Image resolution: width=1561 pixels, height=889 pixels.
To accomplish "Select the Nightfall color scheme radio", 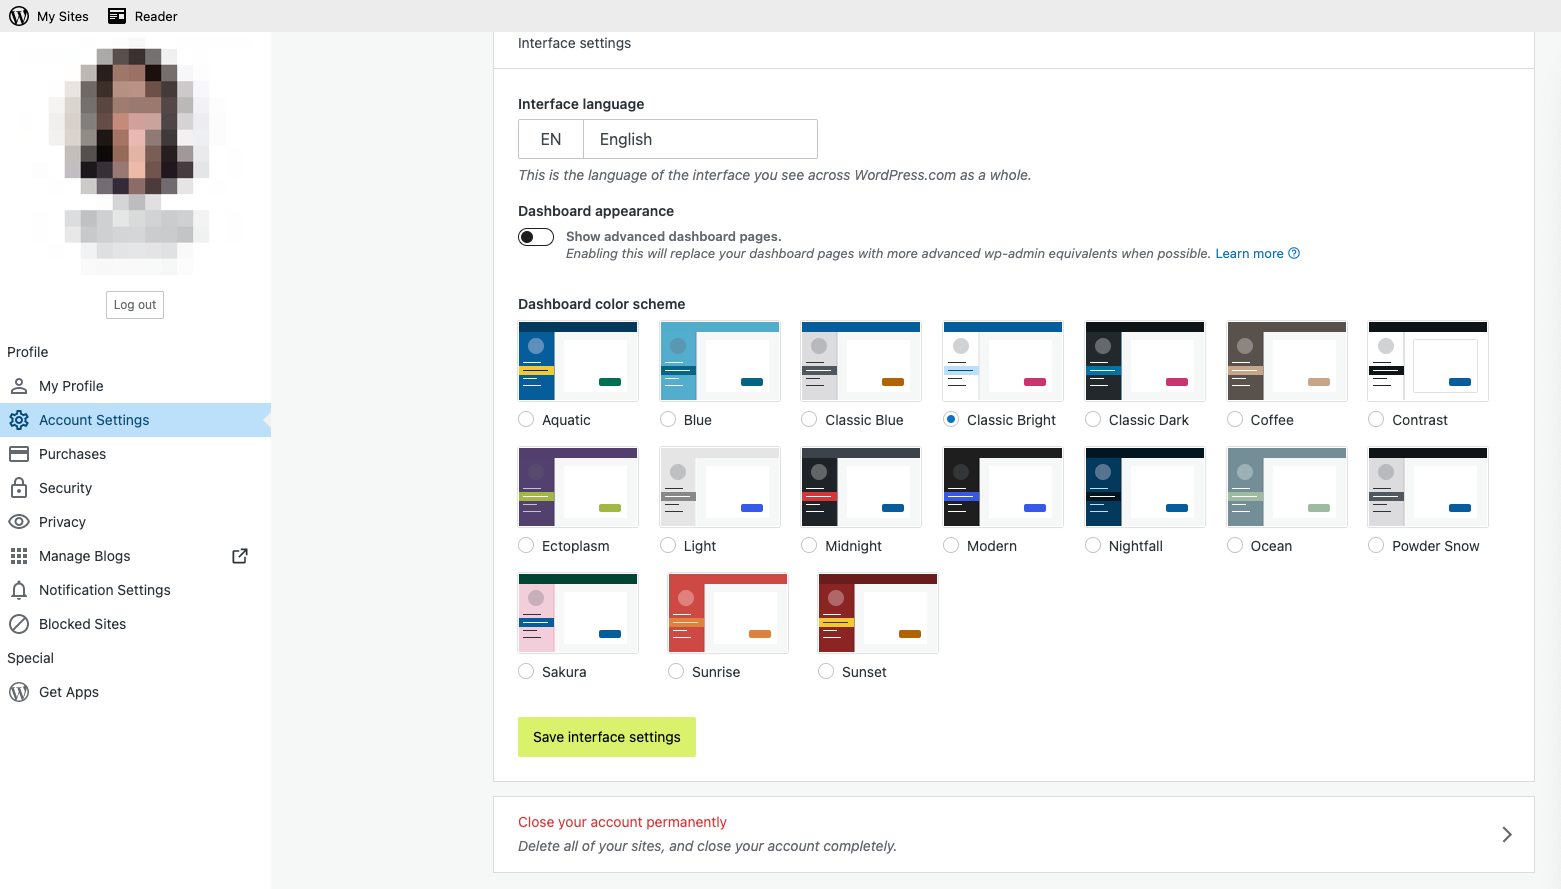I will (x=1093, y=546).
